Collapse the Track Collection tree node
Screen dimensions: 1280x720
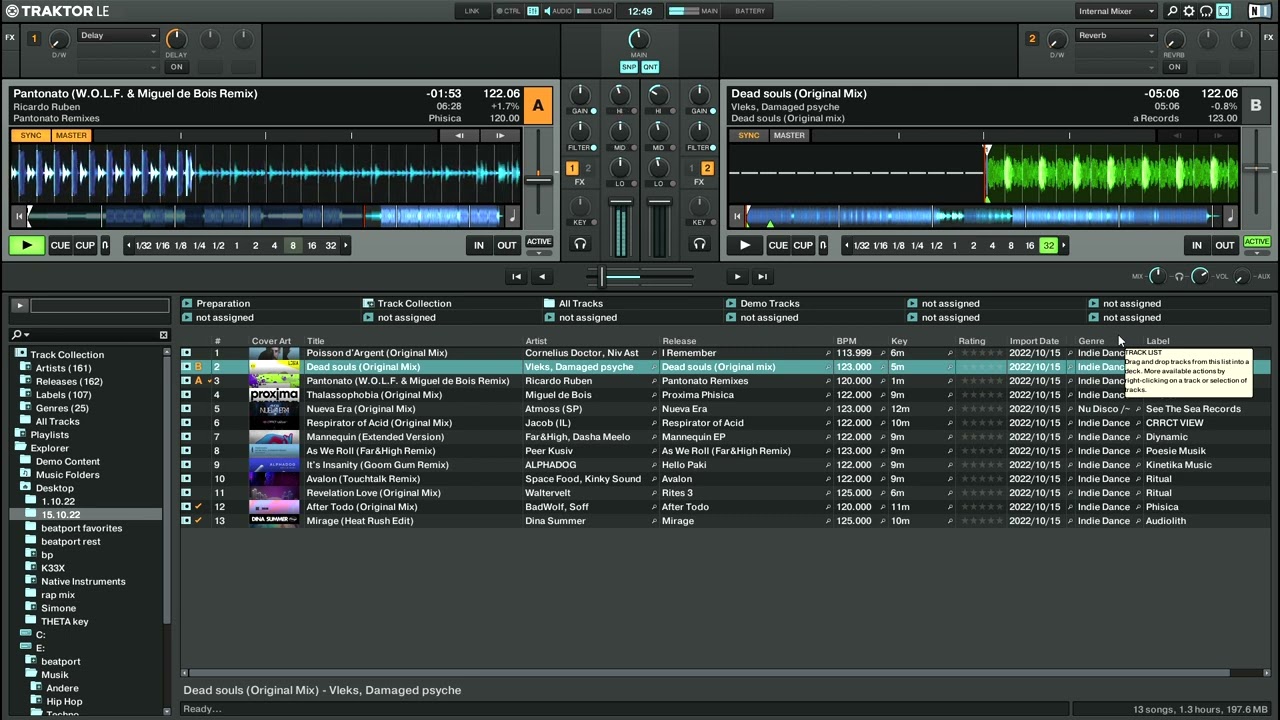(x=20, y=354)
